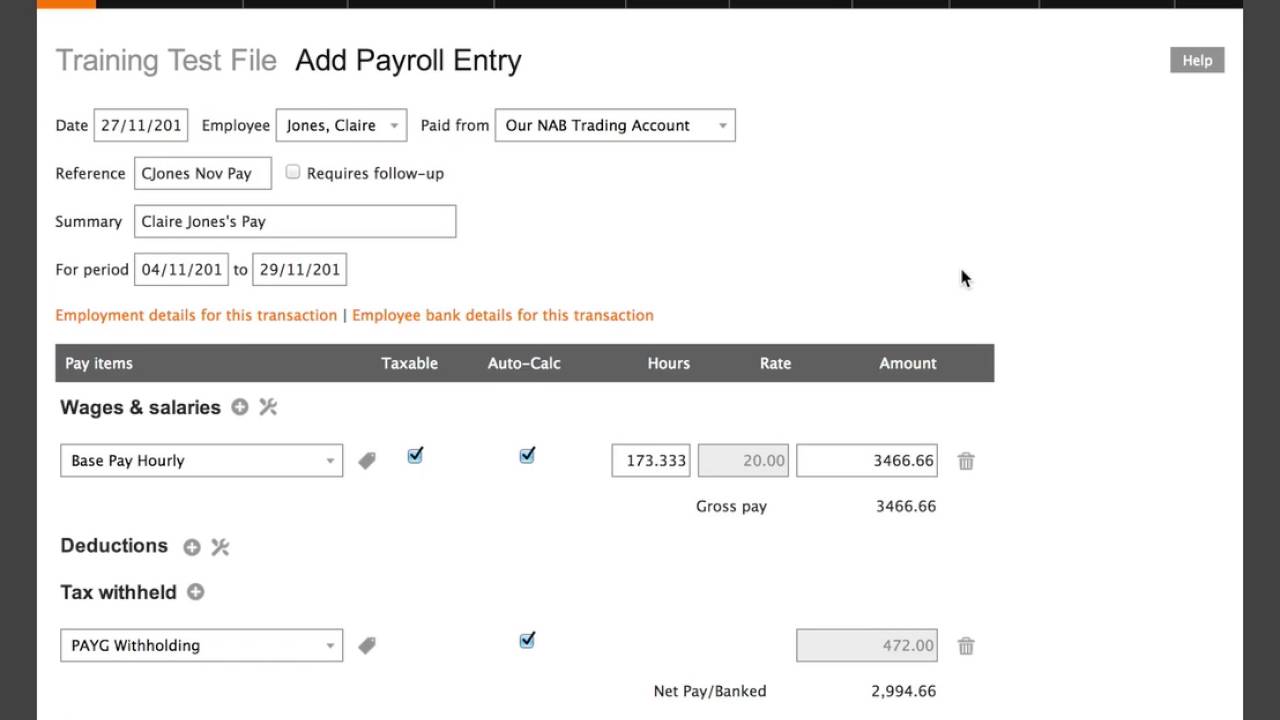Delete the Base Pay Hourly row
Image resolution: width=1280 pixels, height=720 pixels.
pyautogui.click(x=966, y=461)
